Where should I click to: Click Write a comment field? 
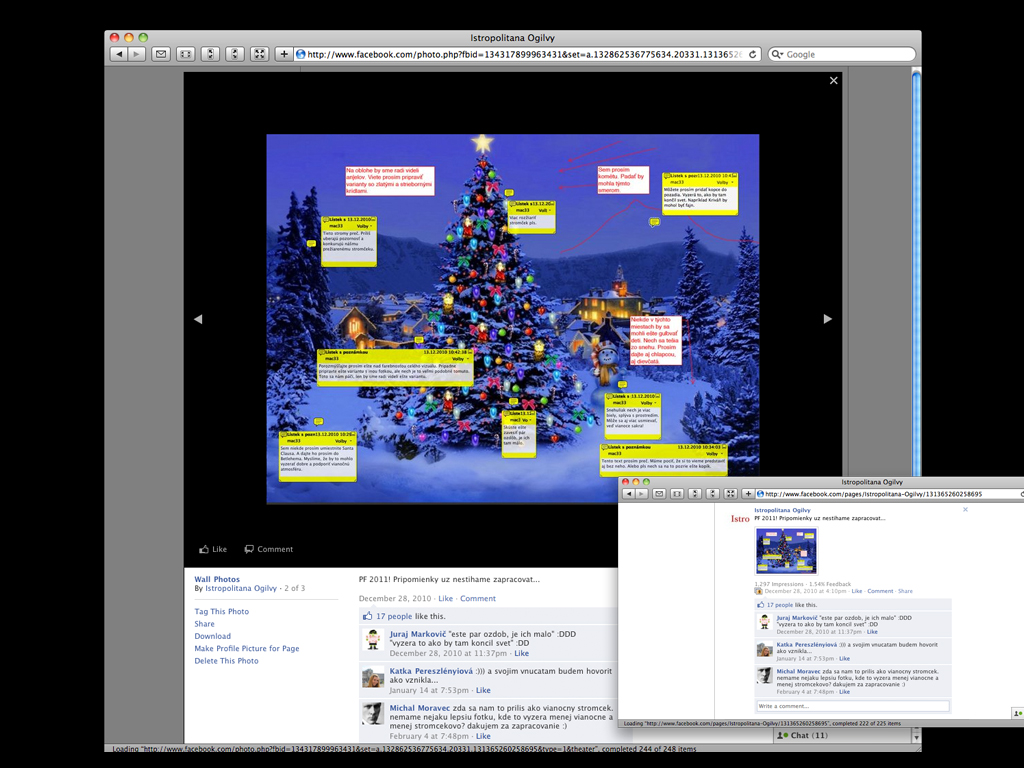[x=853, y=706]
